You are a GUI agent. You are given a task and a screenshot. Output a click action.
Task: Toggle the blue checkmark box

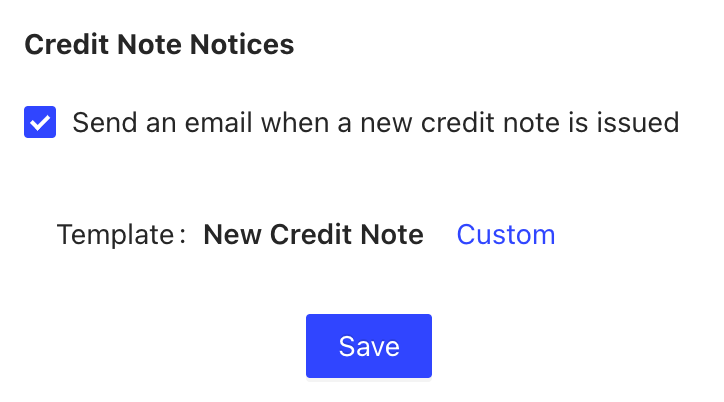click(x=40, y=123)
